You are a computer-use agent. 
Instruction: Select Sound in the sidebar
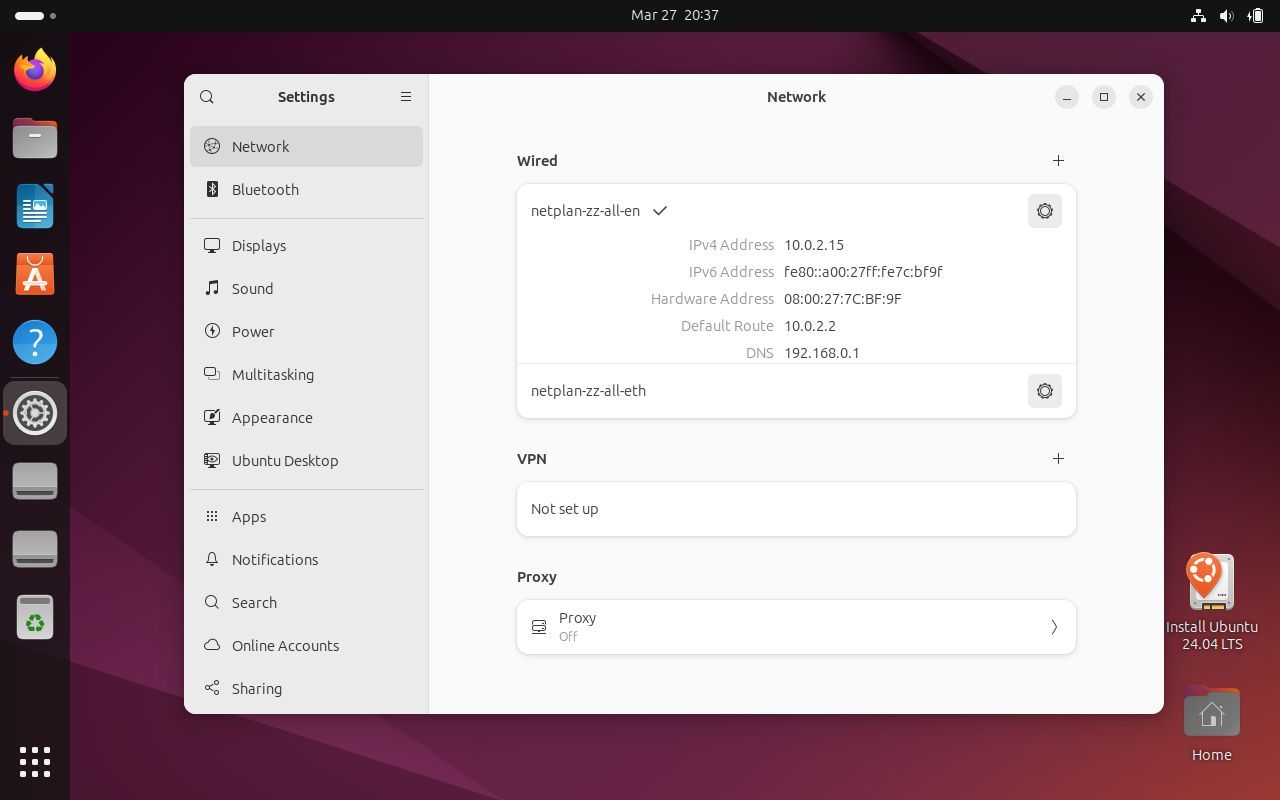252,289
